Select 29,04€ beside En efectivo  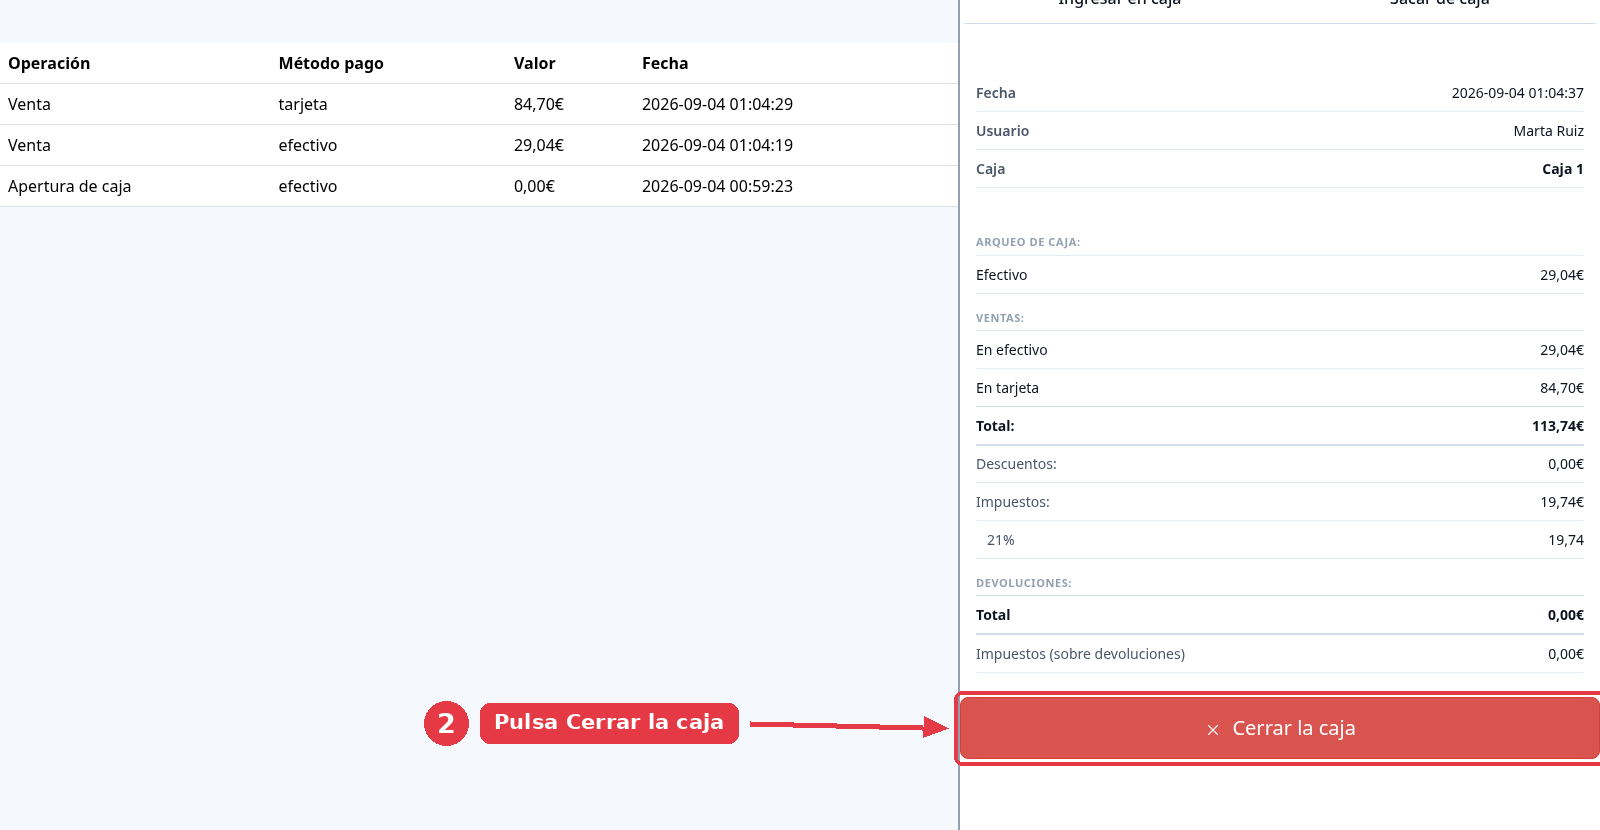coord(1561,350)
